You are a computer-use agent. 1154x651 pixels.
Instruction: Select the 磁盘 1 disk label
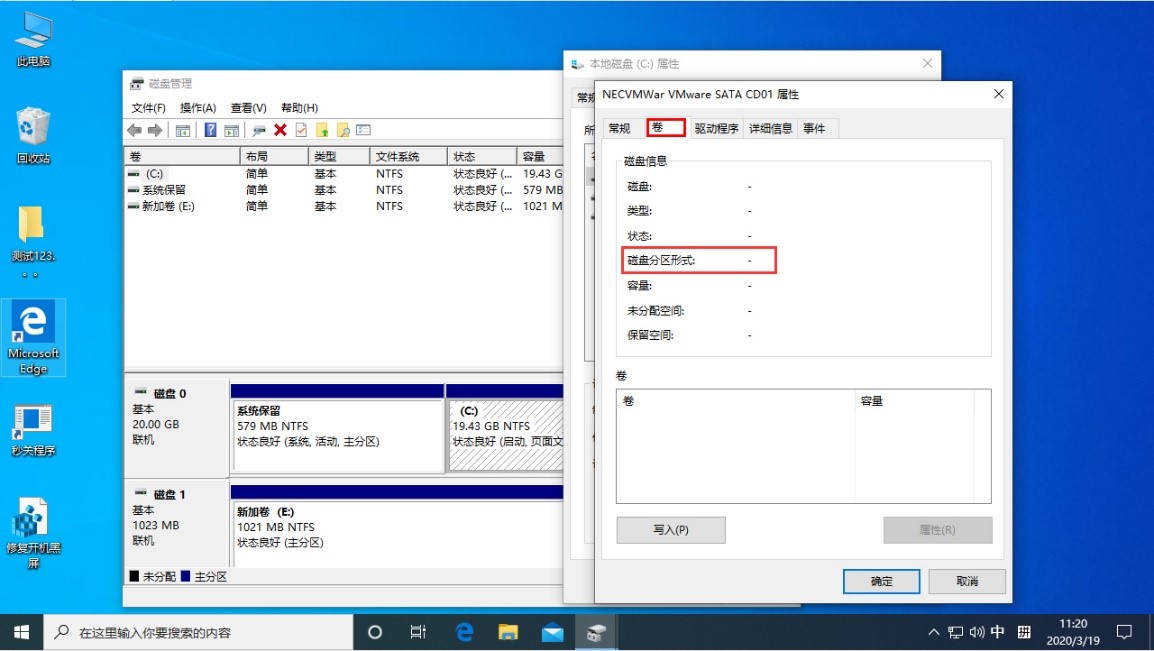click(x=176, y=522)
